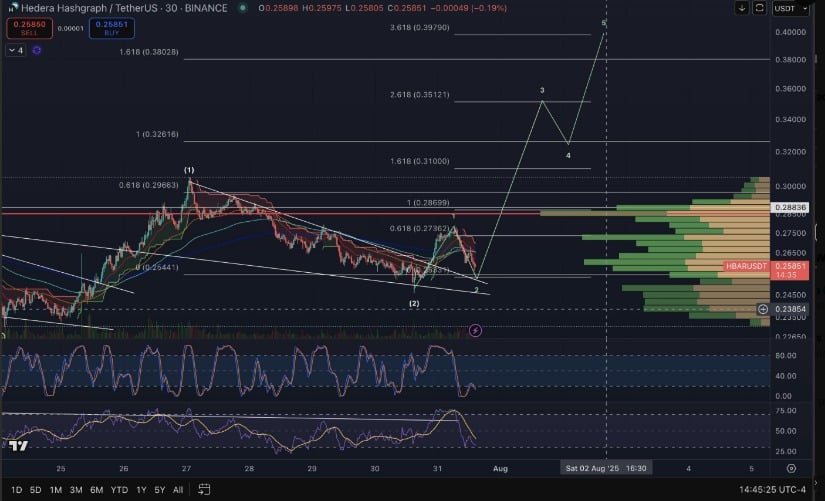Click the BUY button at 0.25851
The width and height of the screenshot is (825, 501).
click(x=112, y=28)
